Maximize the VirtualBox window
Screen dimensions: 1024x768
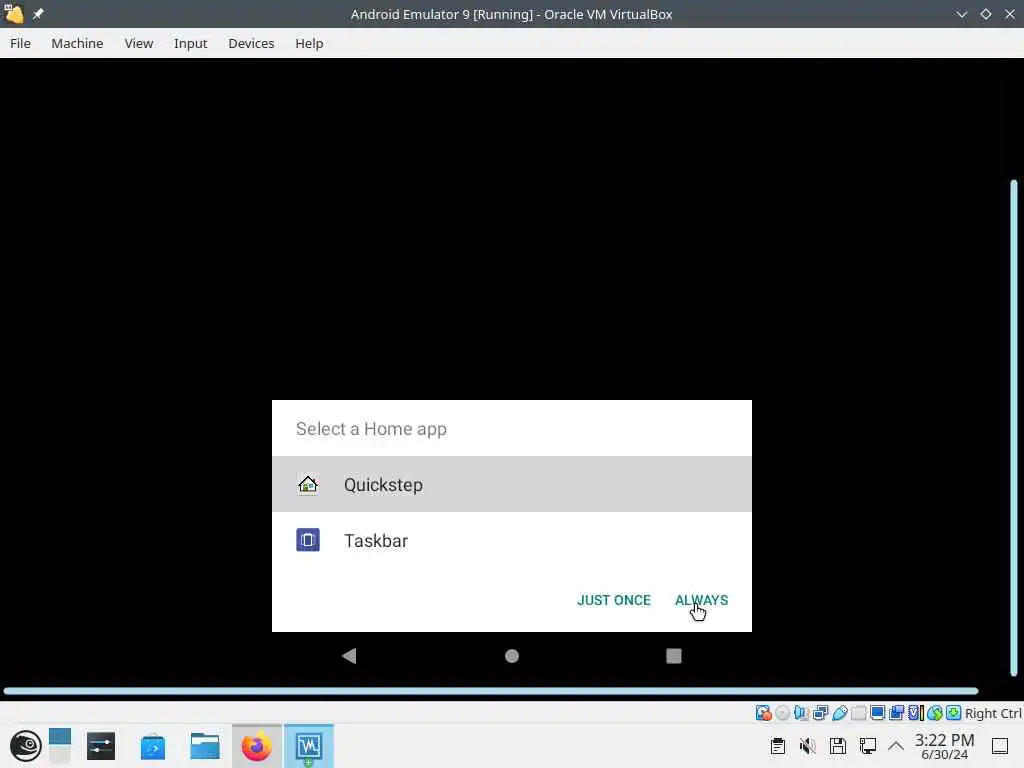[x=985, y=14]
